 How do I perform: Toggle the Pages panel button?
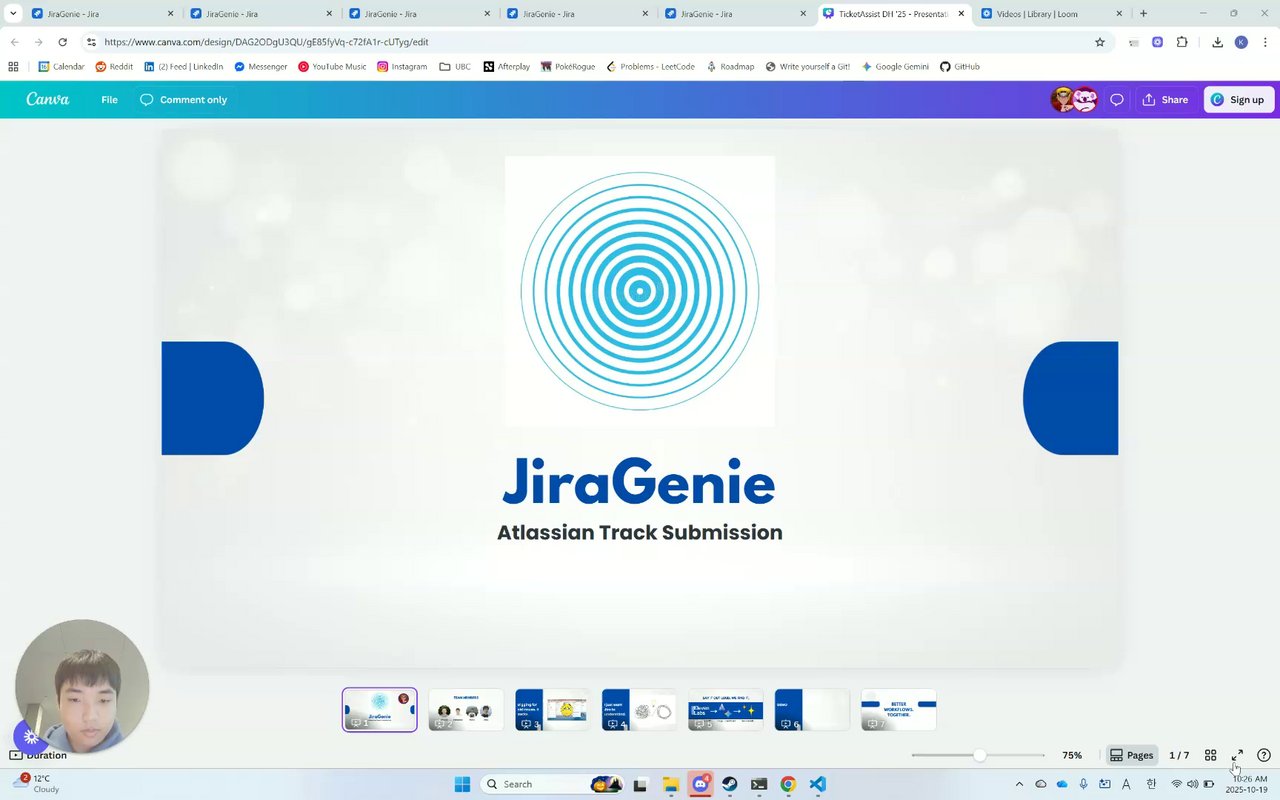pyautogui.click(x=1131, y=755)
